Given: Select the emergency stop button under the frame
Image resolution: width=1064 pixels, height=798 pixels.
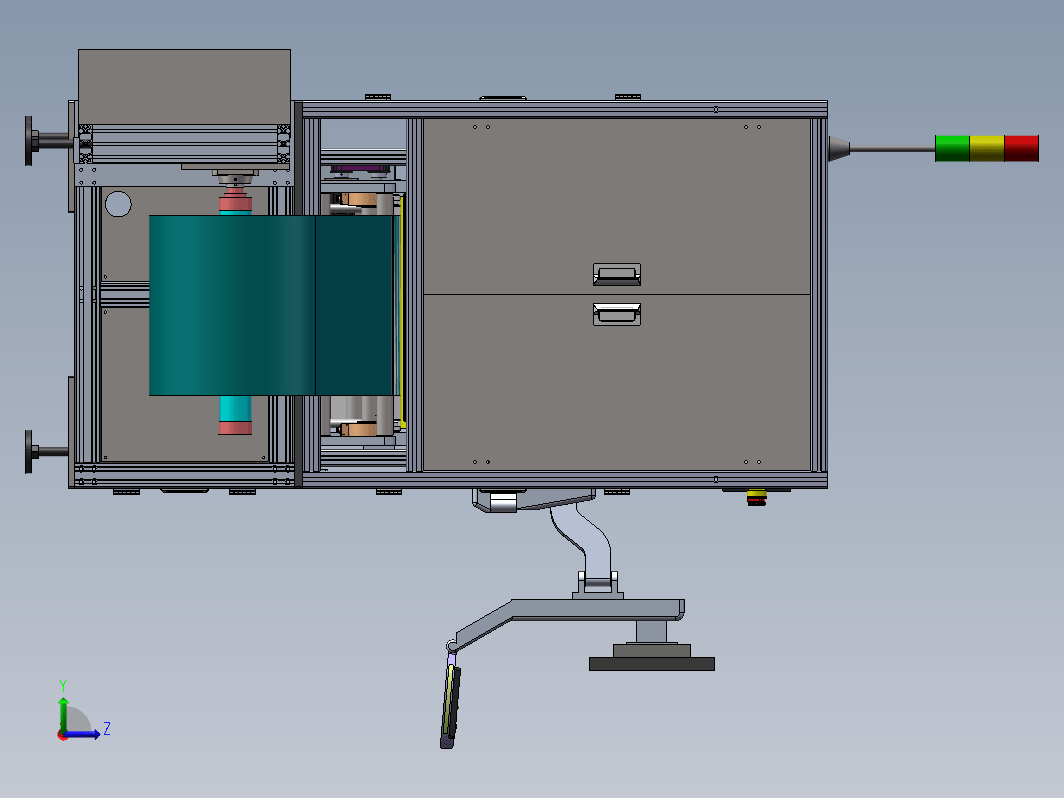Looking at the screenshot, I should (757, 497).
